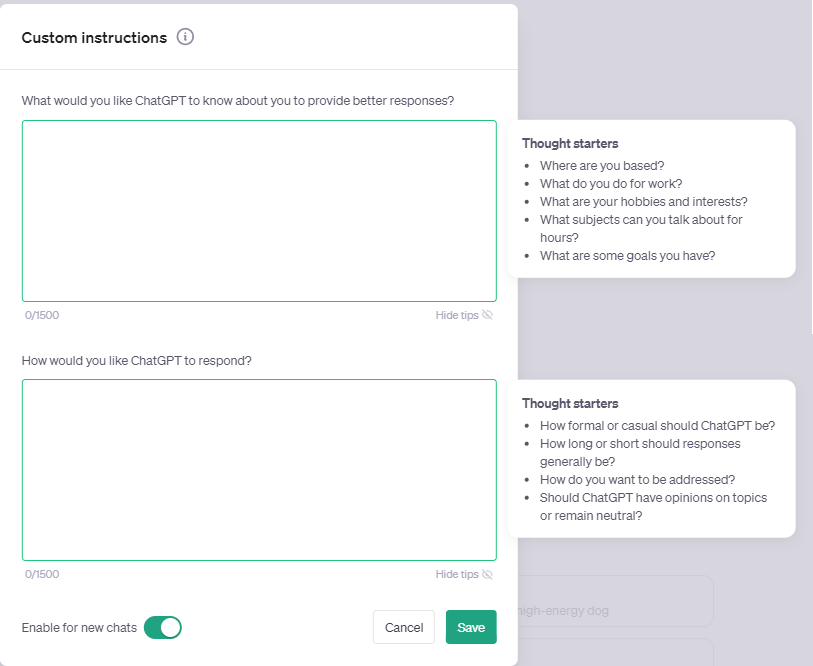Click the "What do you do for work?" tip
The height and width of the screenshot is (666, 813).
click(611, 184)
